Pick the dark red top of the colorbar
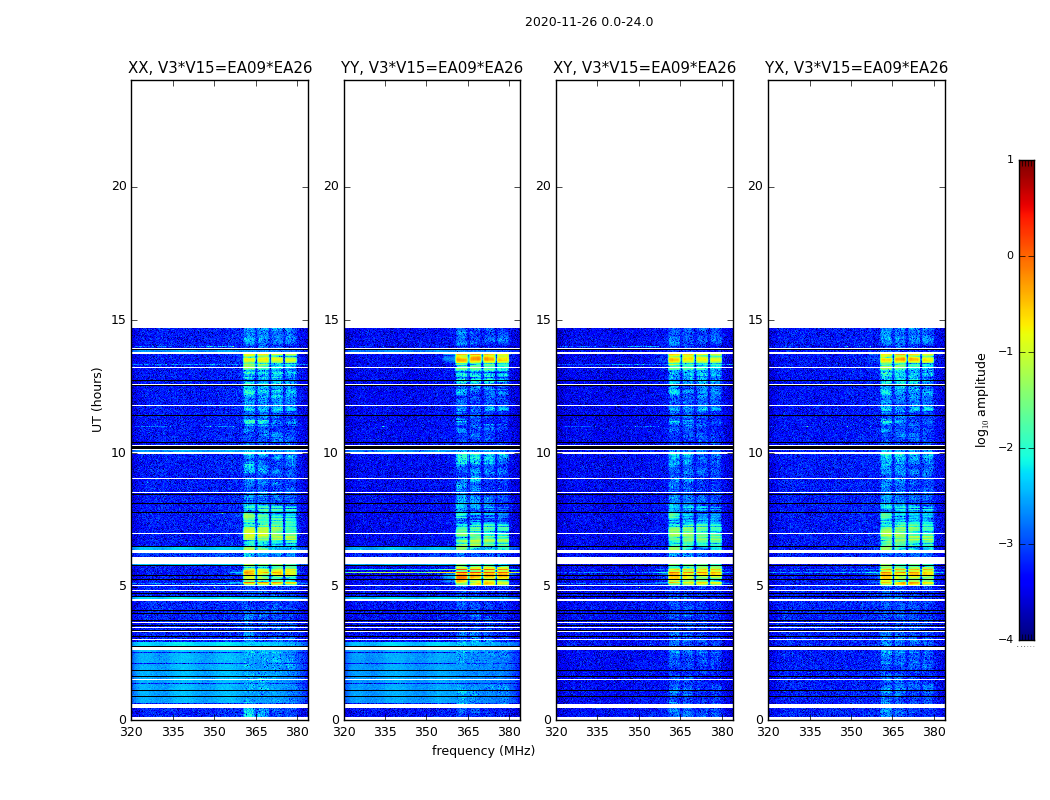This screenshot has width=1050, height=800. 1026,166
